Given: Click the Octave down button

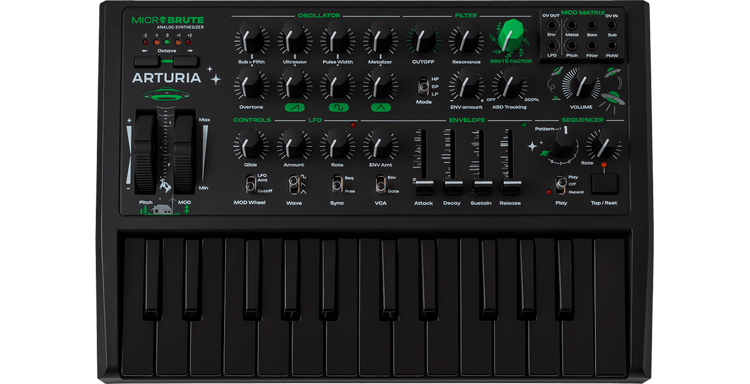Looking at the screenshot, I should [147, 61].
